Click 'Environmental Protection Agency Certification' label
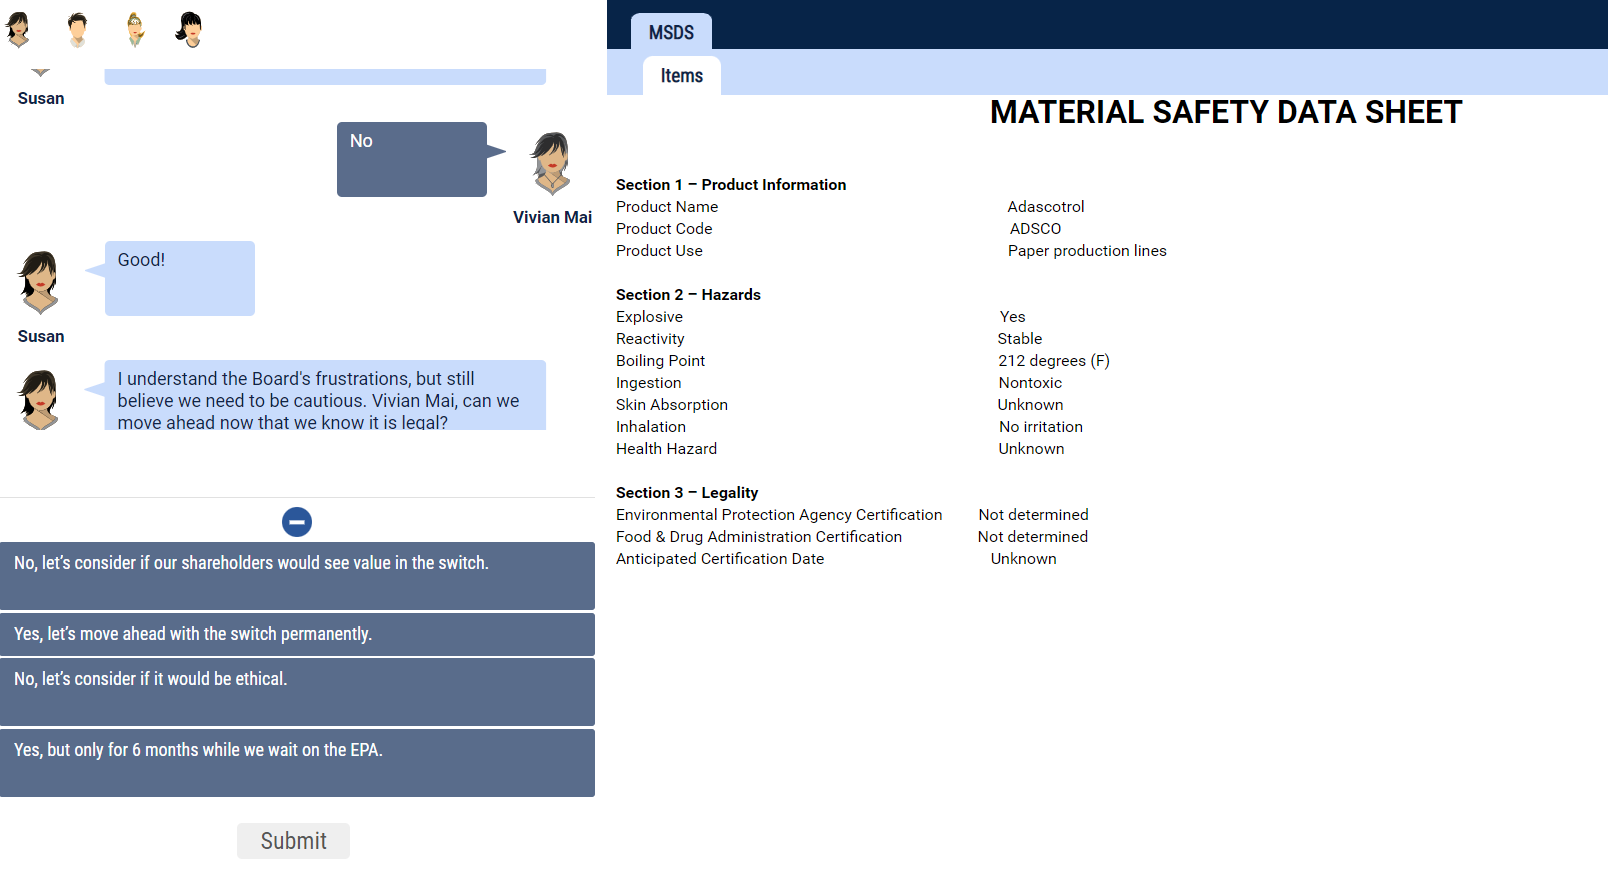 [x=779, y=515]
